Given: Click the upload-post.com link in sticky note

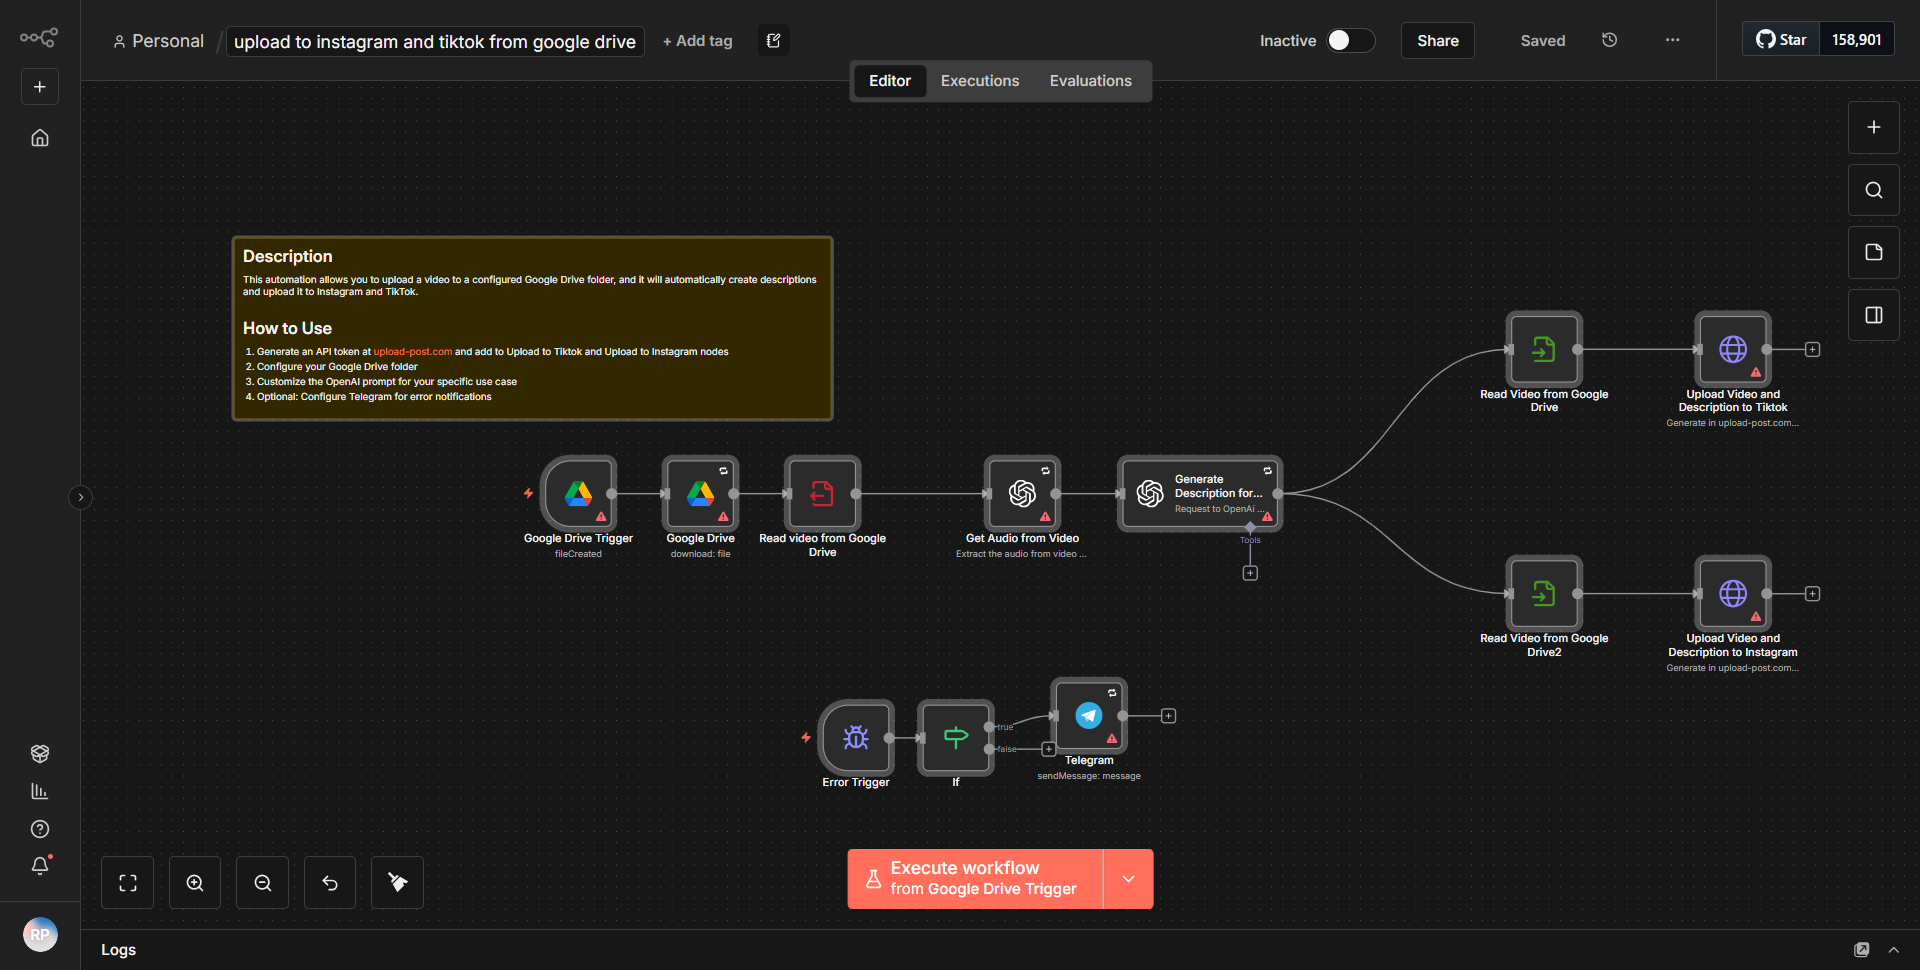Looking at the screenshot, I should pos(412,352).
